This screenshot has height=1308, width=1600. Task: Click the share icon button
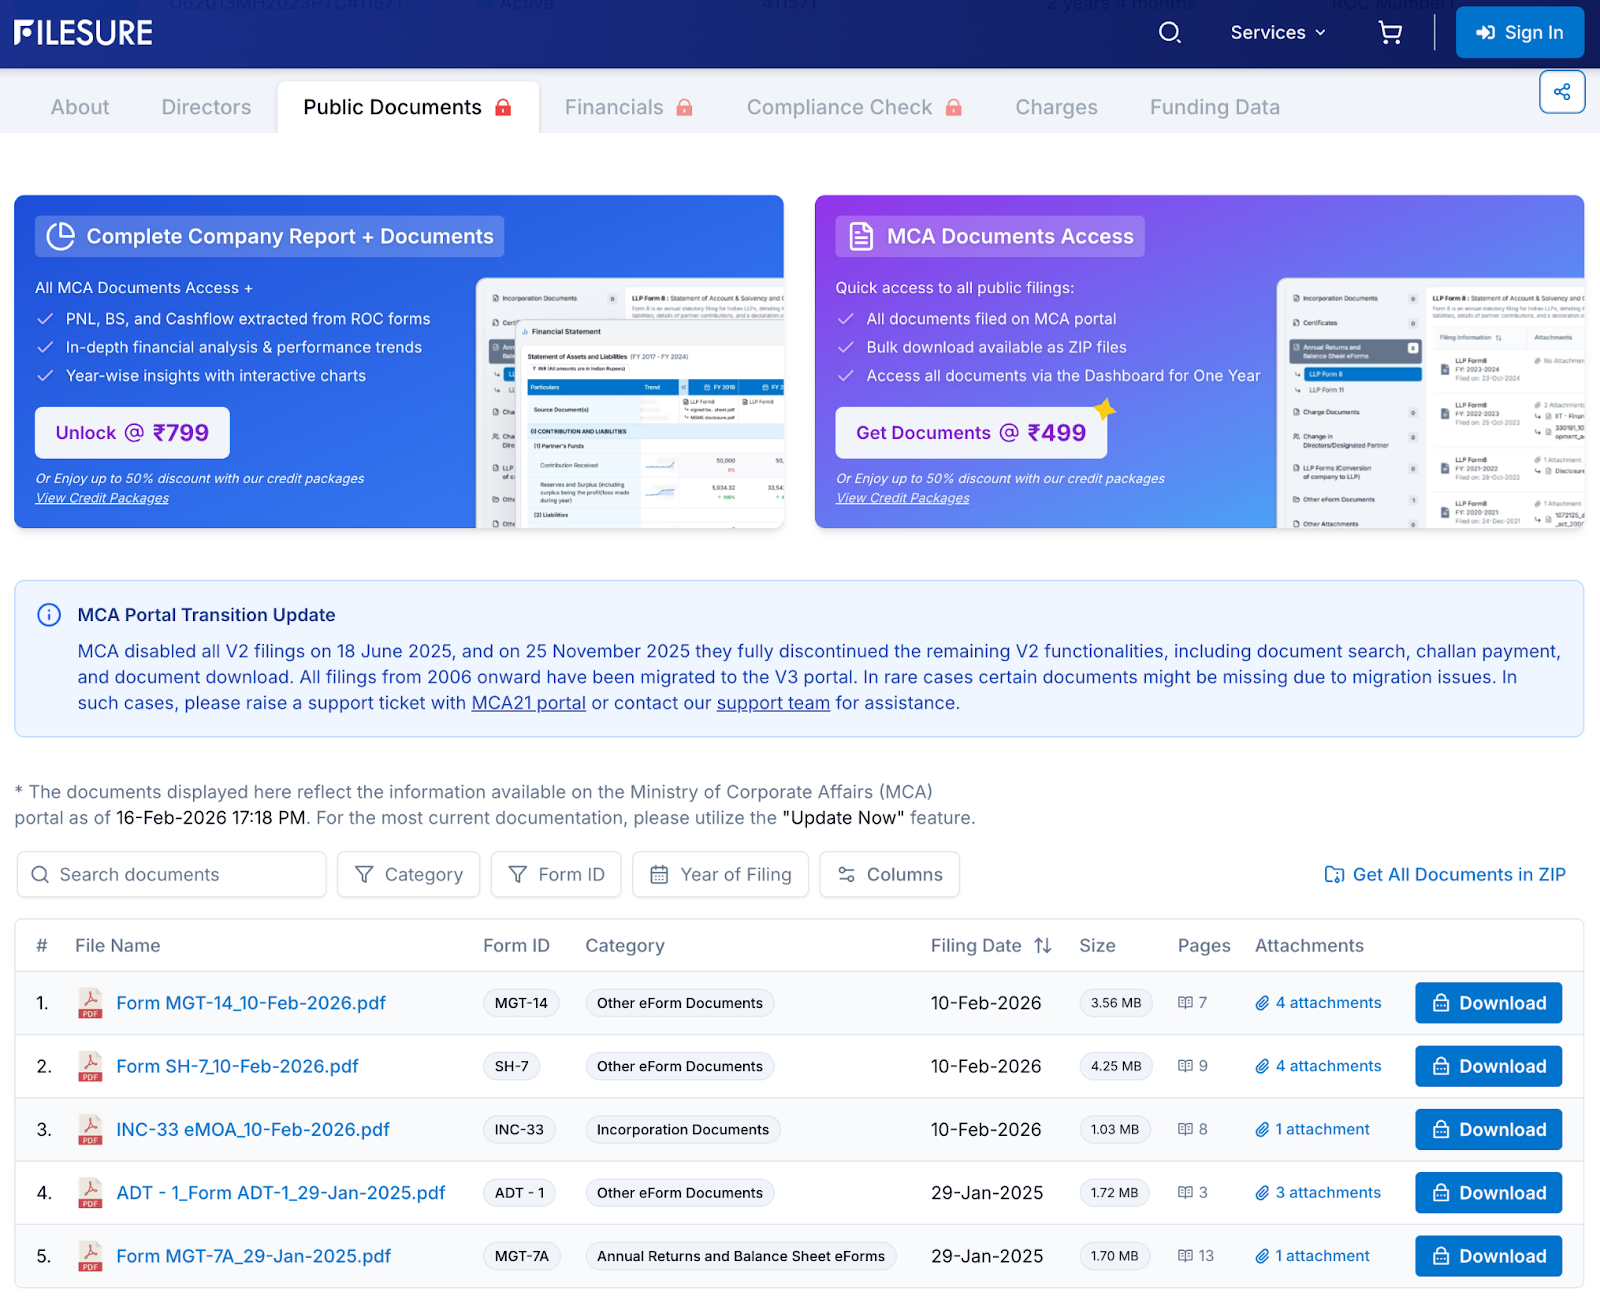pyautogui.click(x=1561, y=93)
